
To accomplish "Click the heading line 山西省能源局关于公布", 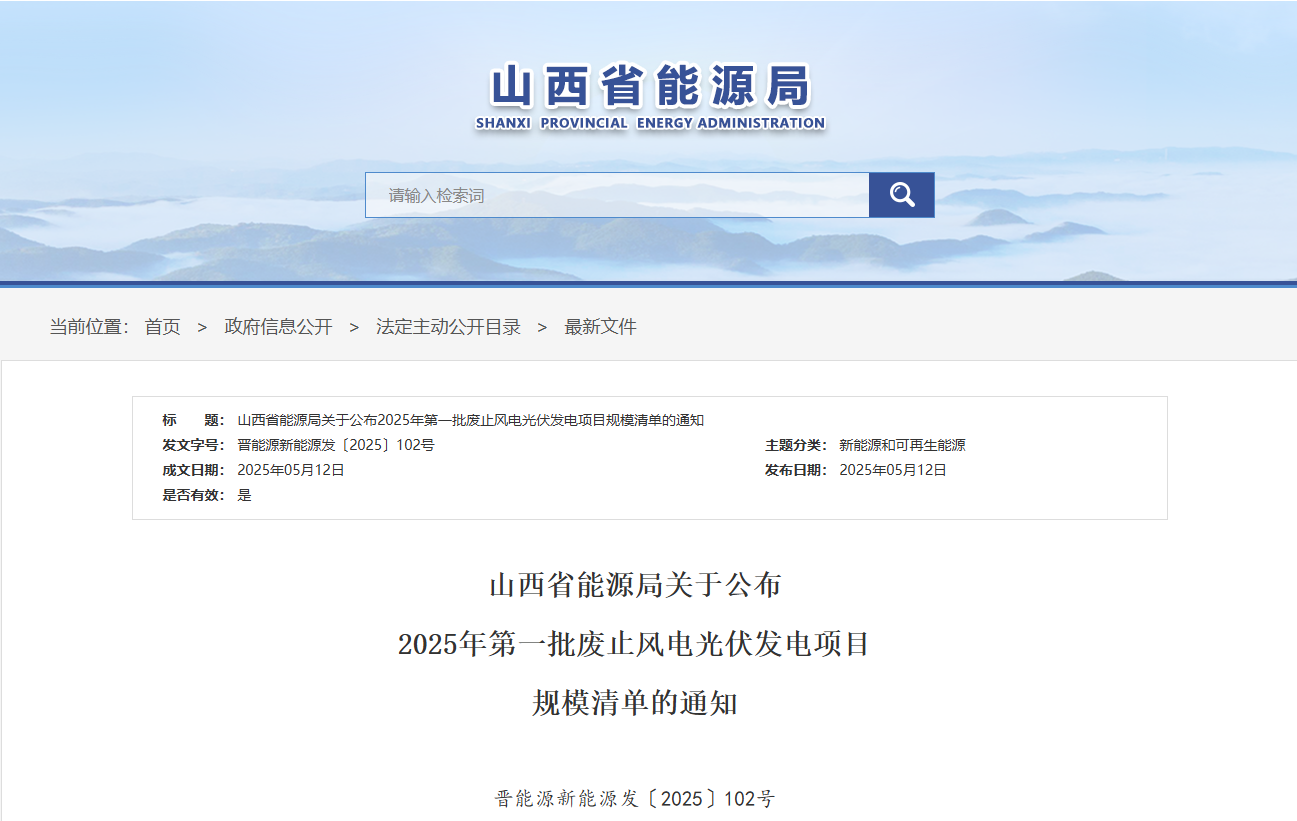I will [634, 585].
